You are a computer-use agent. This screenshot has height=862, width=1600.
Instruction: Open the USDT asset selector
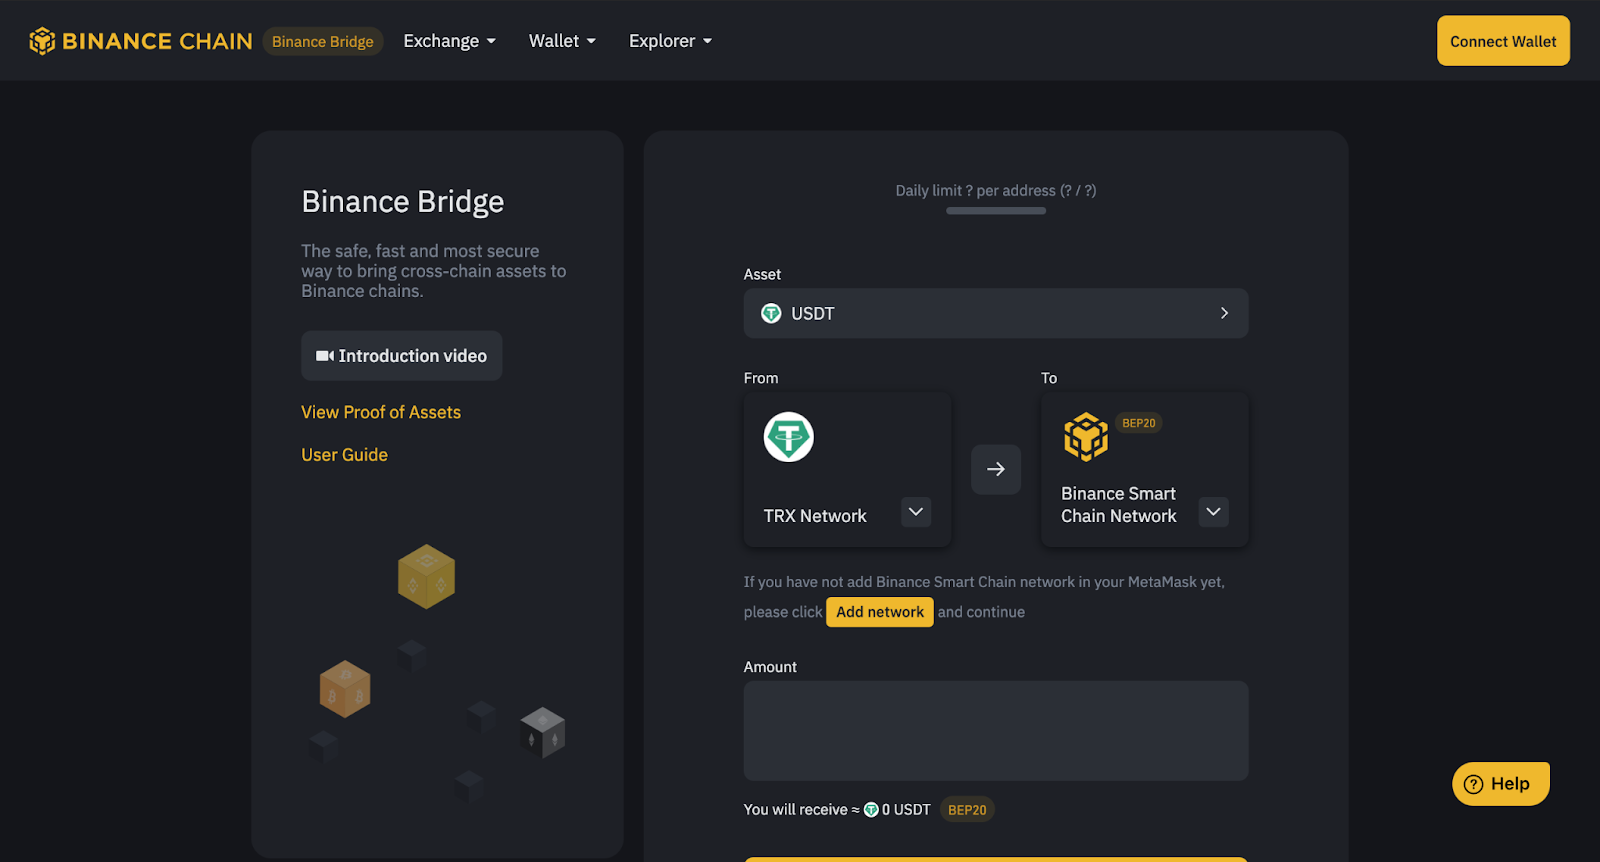996,313
